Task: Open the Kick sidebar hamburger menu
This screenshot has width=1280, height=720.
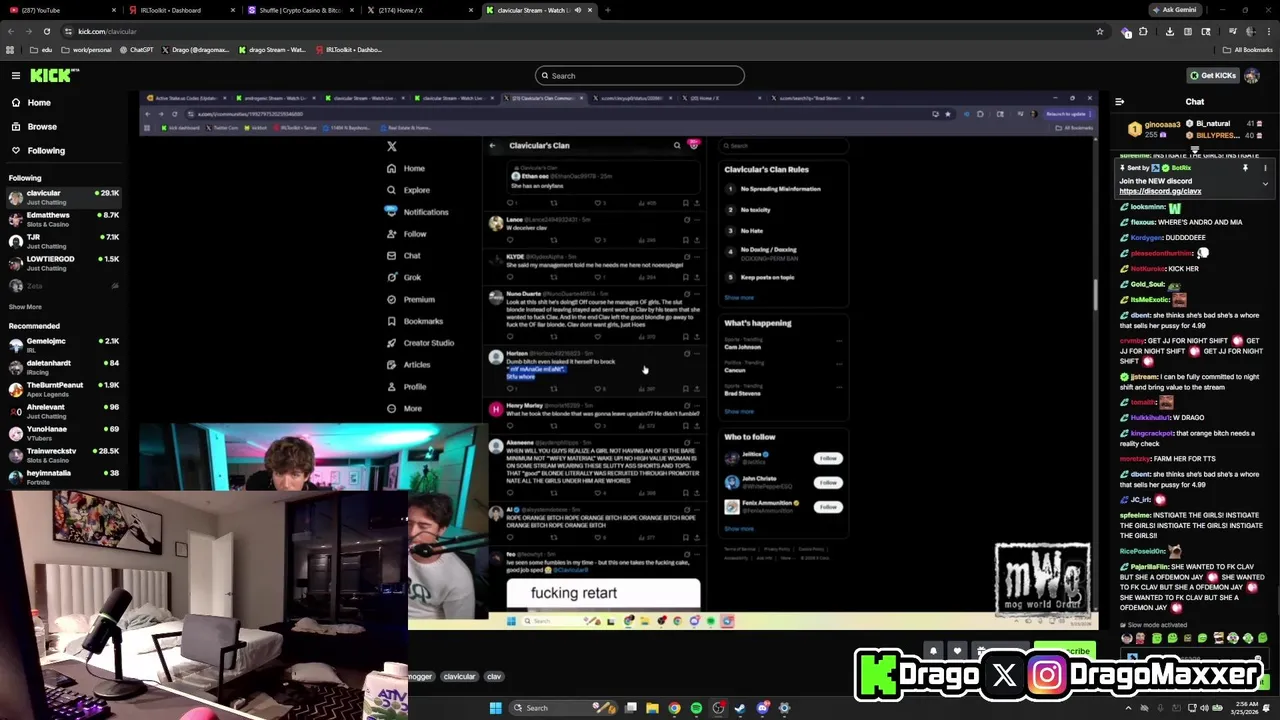Action: 16,75
